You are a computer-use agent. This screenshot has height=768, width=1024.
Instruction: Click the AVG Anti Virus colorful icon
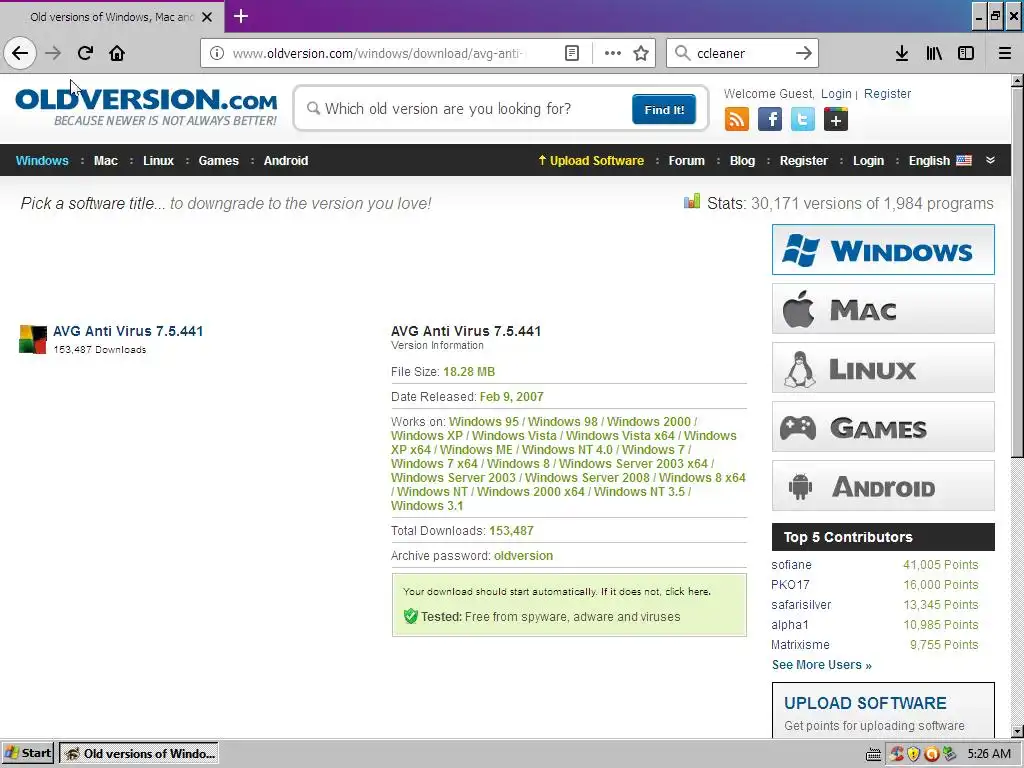(33, 339)
